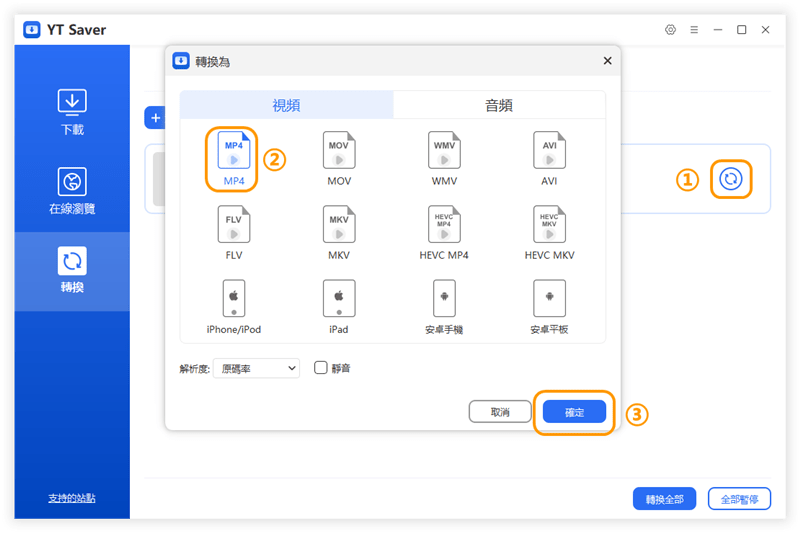Enable the 靜音 mute checkbox
This screenshot has height=533, width=800.
point(321,368)
